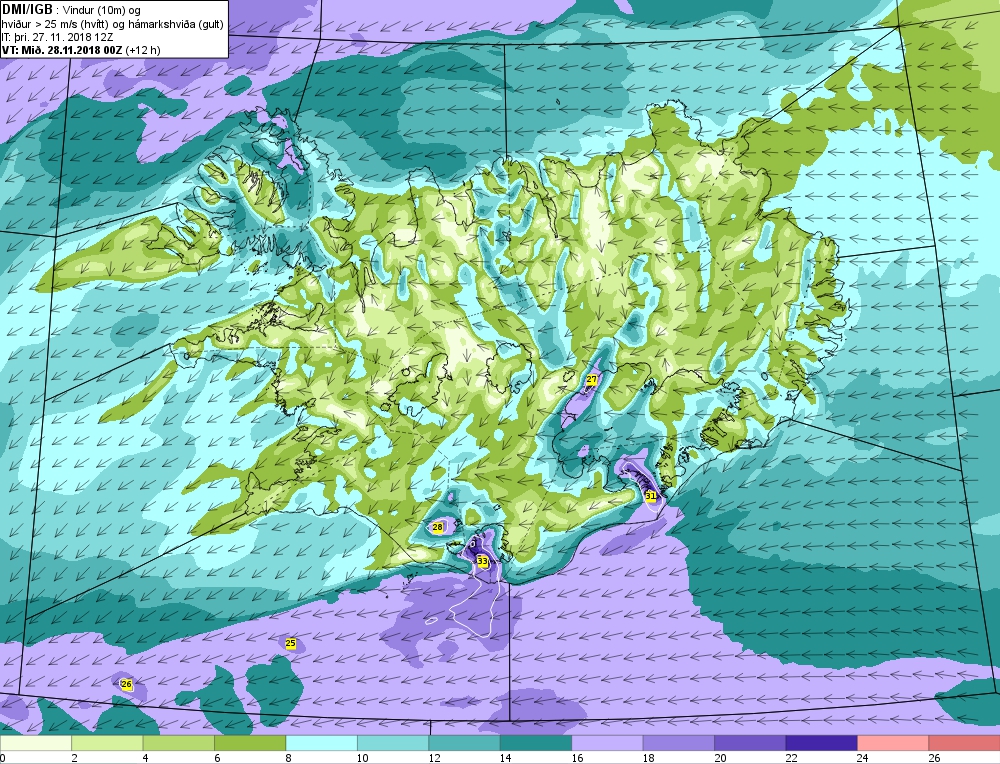Click the valid time line 28.11.2018 00Z
Viewport: 1000px width, 764px height.
point(81,50)
